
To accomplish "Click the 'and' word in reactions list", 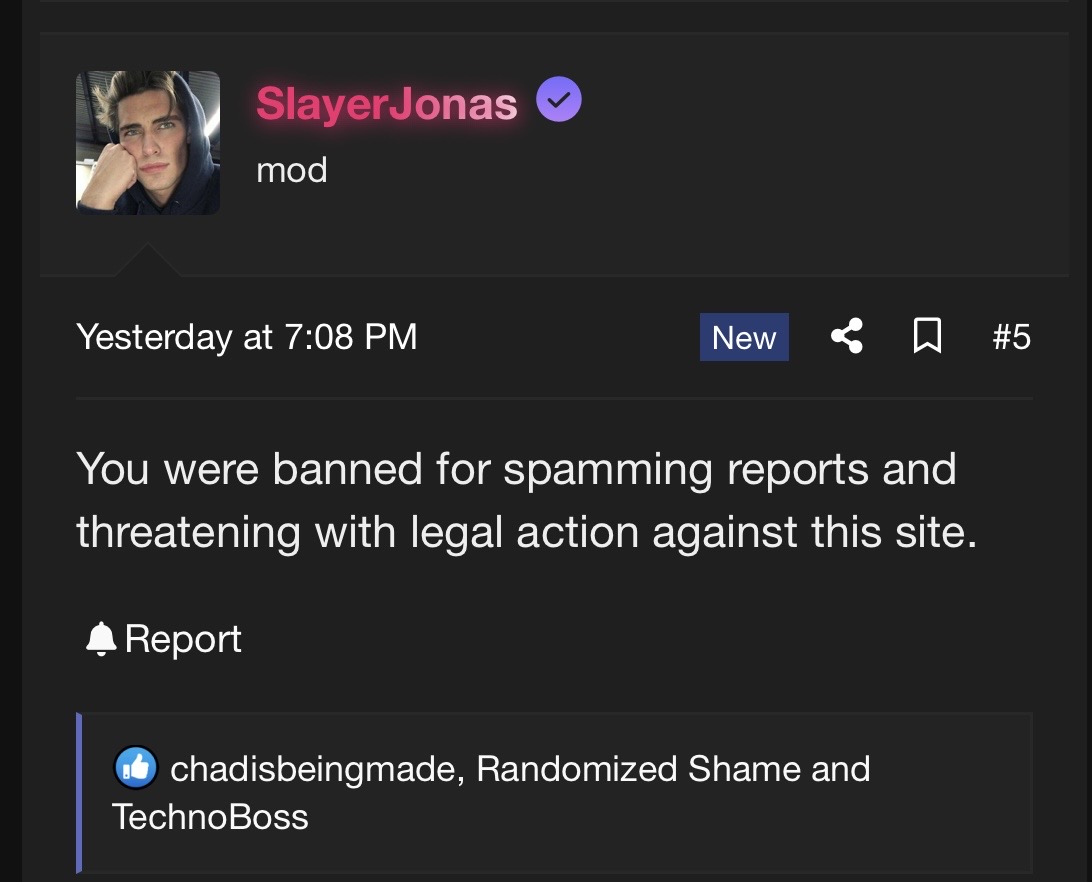I will (841, 769).
